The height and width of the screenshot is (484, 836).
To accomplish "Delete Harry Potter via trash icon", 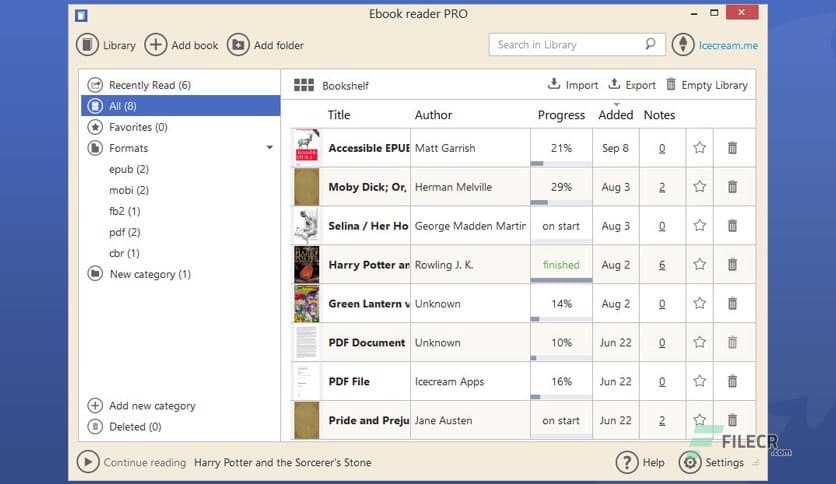I will [733, 264].
